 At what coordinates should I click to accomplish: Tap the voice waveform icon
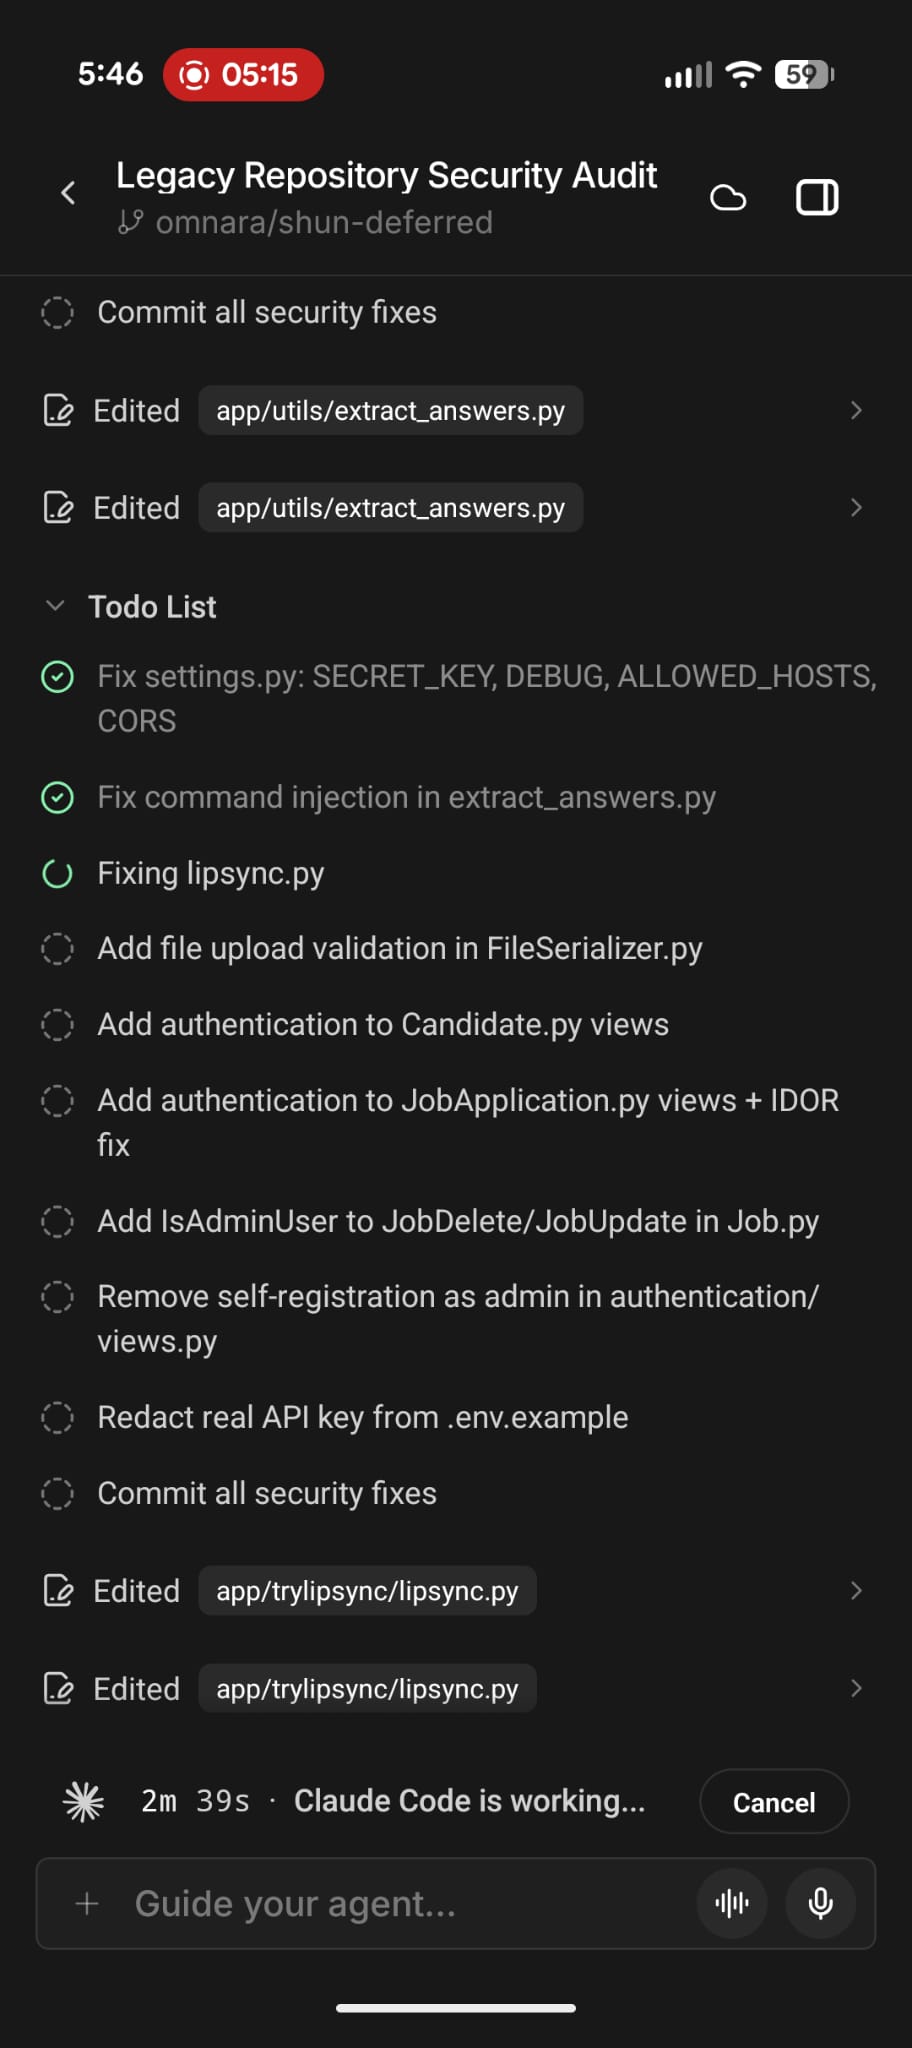coord(732,1903)
